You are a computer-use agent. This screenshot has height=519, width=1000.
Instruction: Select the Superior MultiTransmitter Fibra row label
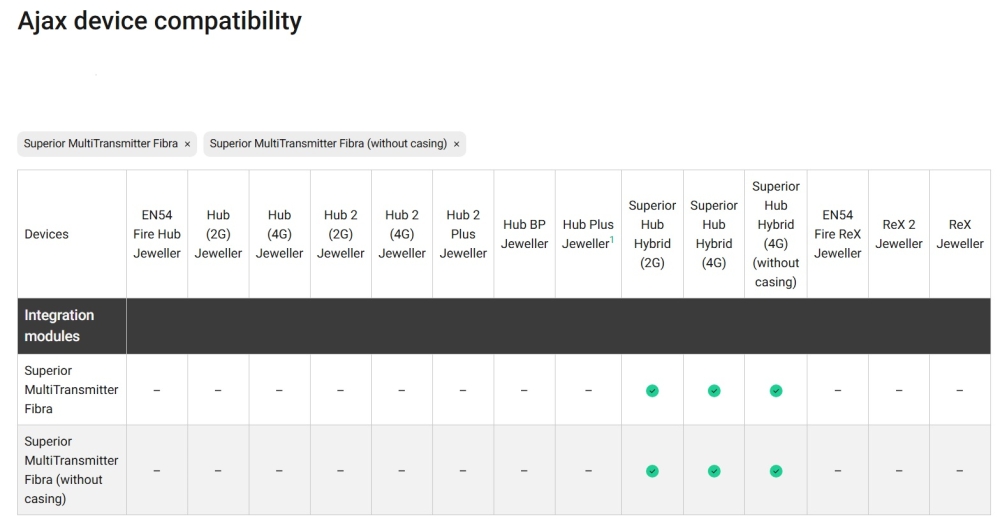click(71, 390)
